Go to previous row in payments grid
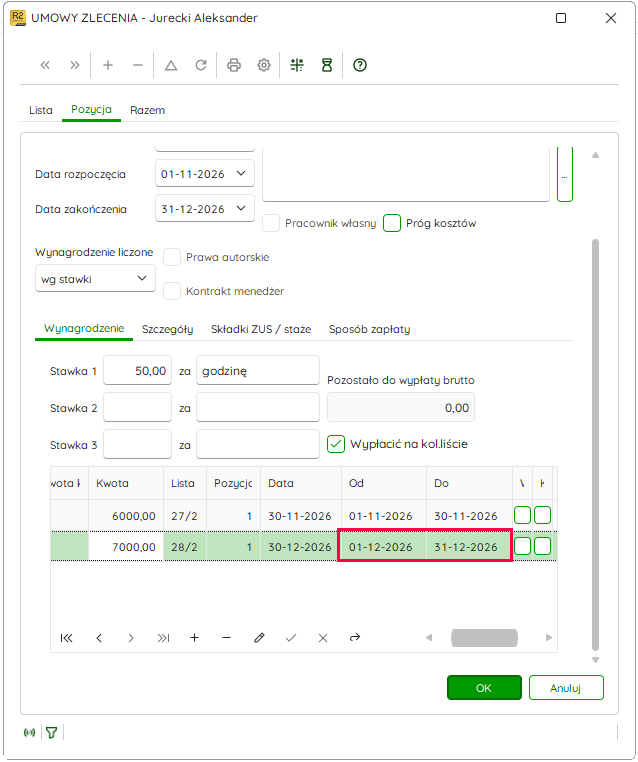The width and height of the screenshot is (638, 762). pyautogui.click(x=99, y=638)
